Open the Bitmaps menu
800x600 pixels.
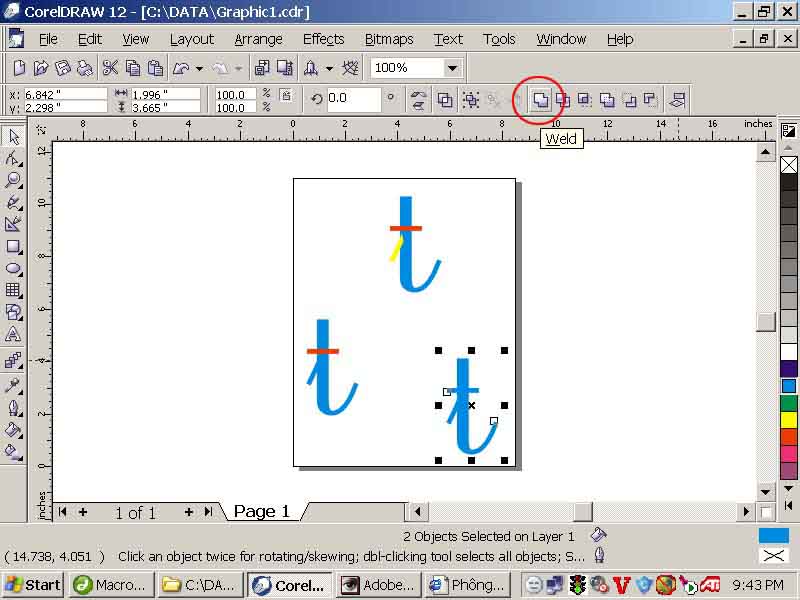coord(389,39)
